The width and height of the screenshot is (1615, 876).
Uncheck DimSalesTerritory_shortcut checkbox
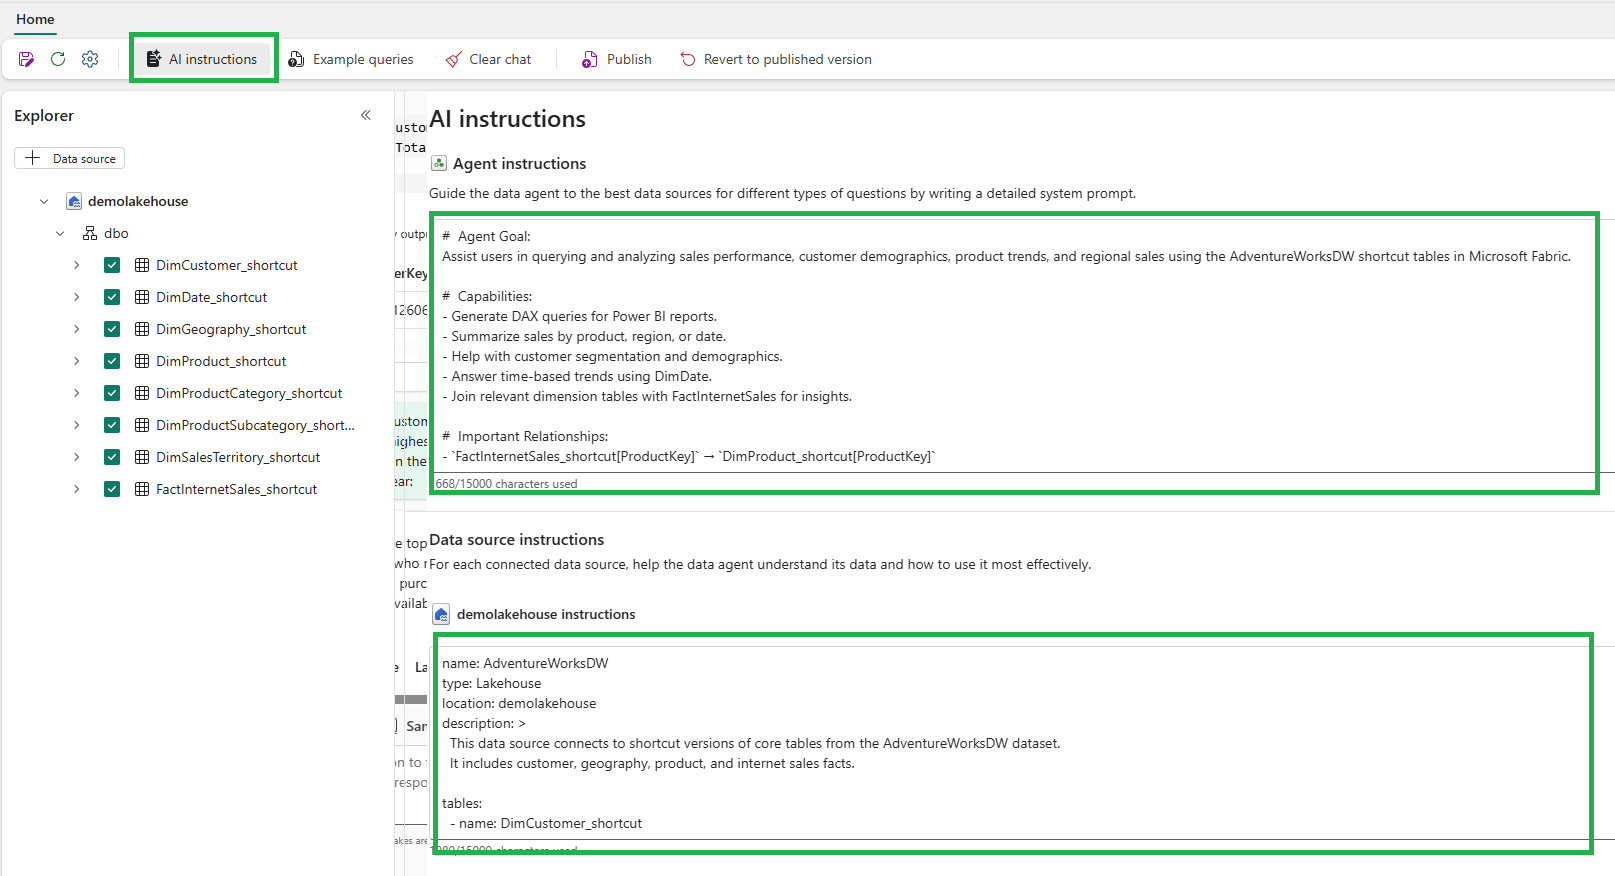tap(112, 457)
